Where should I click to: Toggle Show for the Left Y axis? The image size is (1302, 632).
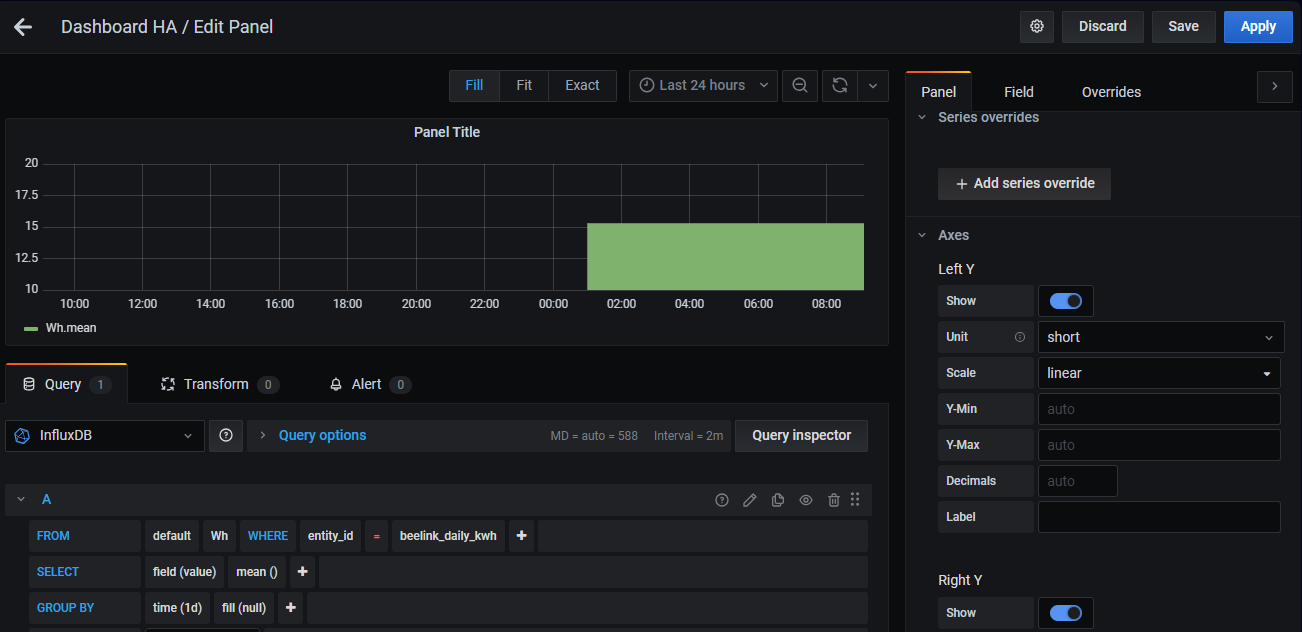[1065, 300]
